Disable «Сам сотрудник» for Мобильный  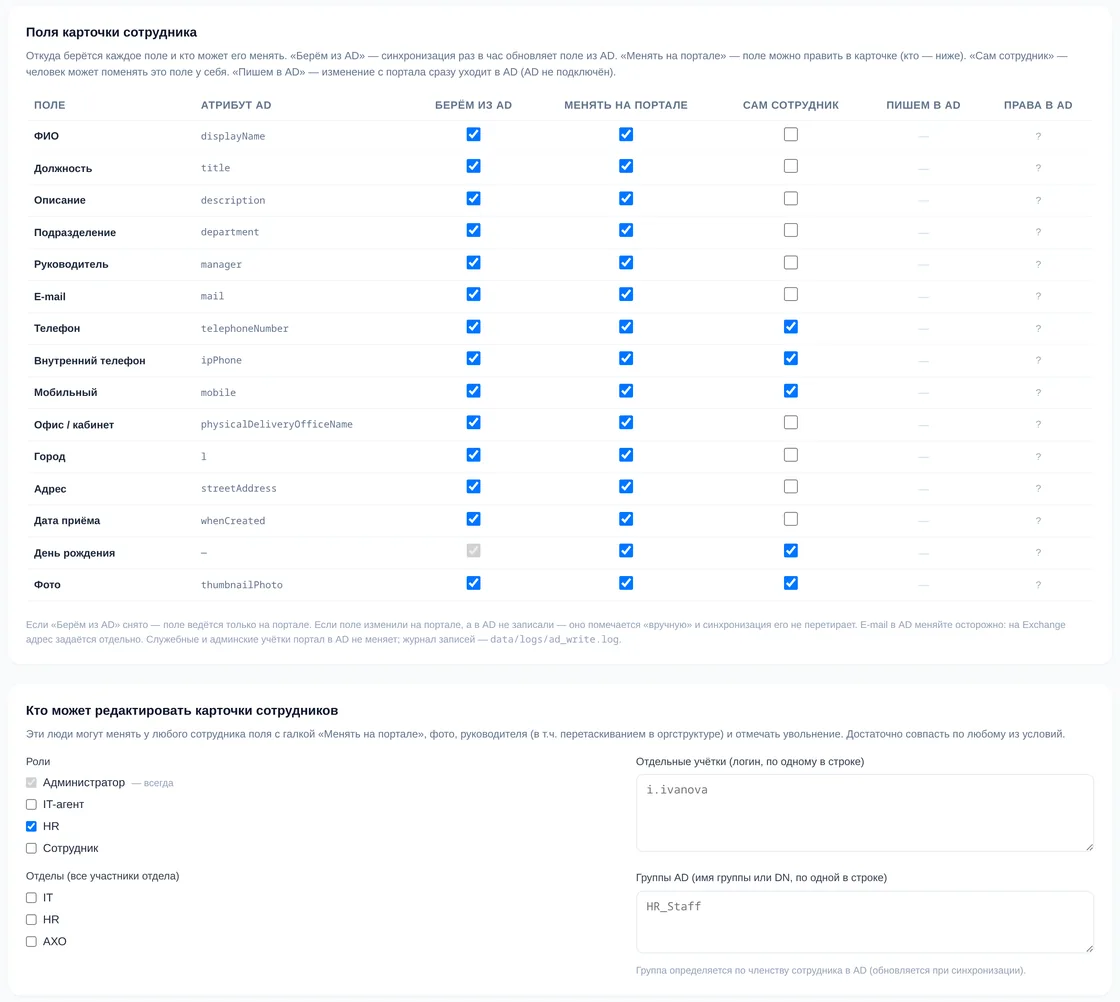point(791,391)
